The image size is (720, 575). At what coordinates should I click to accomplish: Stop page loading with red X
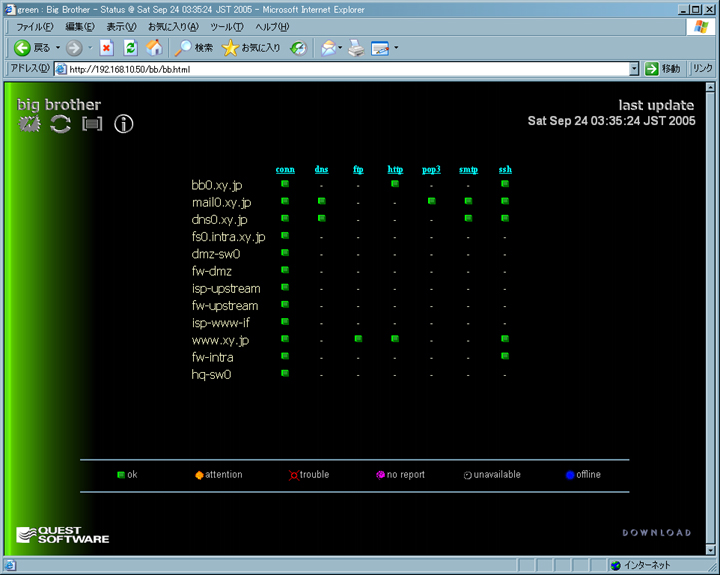pos(107,47)
